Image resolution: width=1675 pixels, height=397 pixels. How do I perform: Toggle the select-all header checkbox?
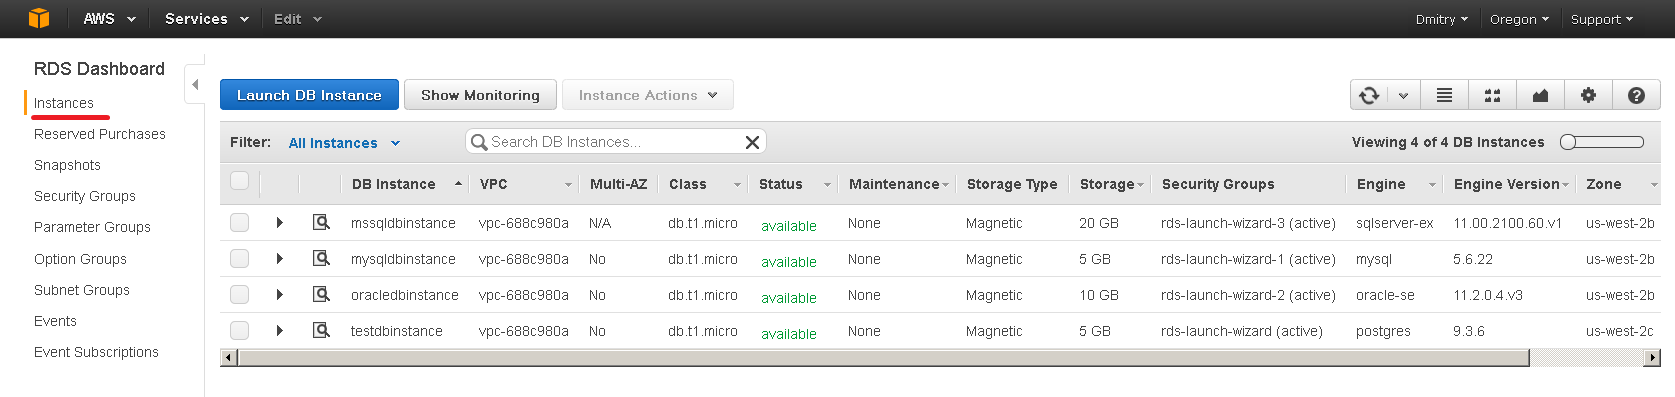[x=239, y=180]
